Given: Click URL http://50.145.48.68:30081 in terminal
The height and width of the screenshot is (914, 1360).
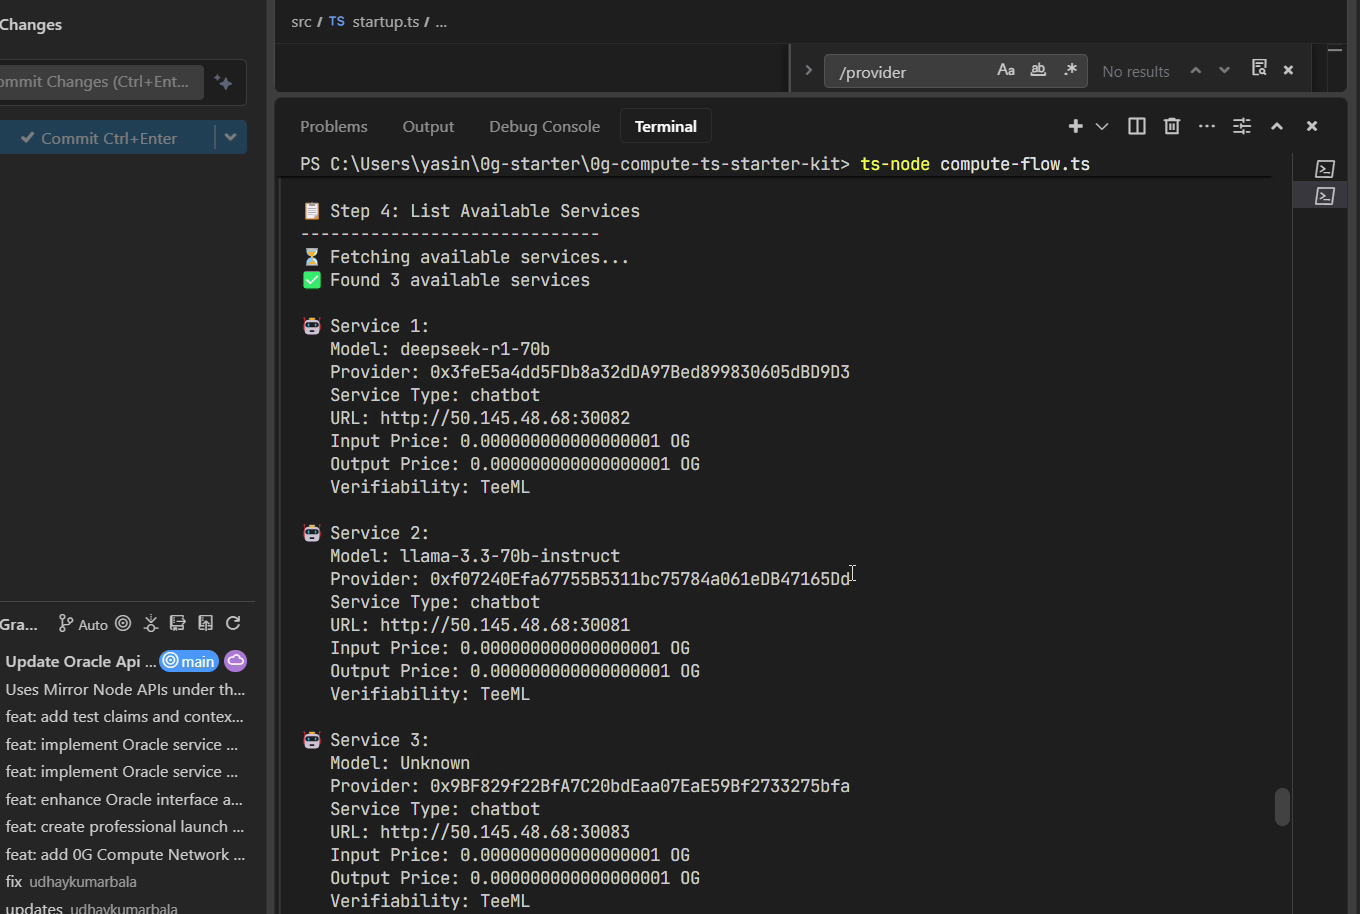Looking at the screenshot, I should click(505, 625).
